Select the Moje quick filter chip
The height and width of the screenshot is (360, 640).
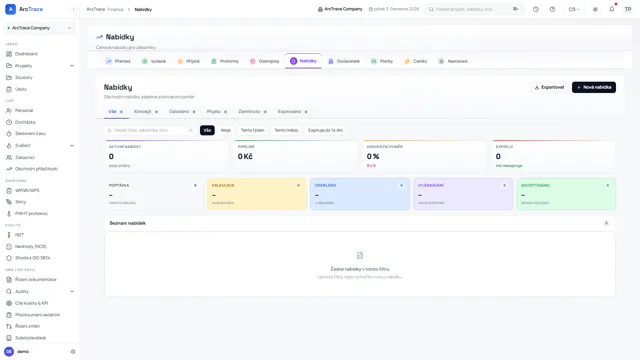pyautogui.click(x=226, y=130)
